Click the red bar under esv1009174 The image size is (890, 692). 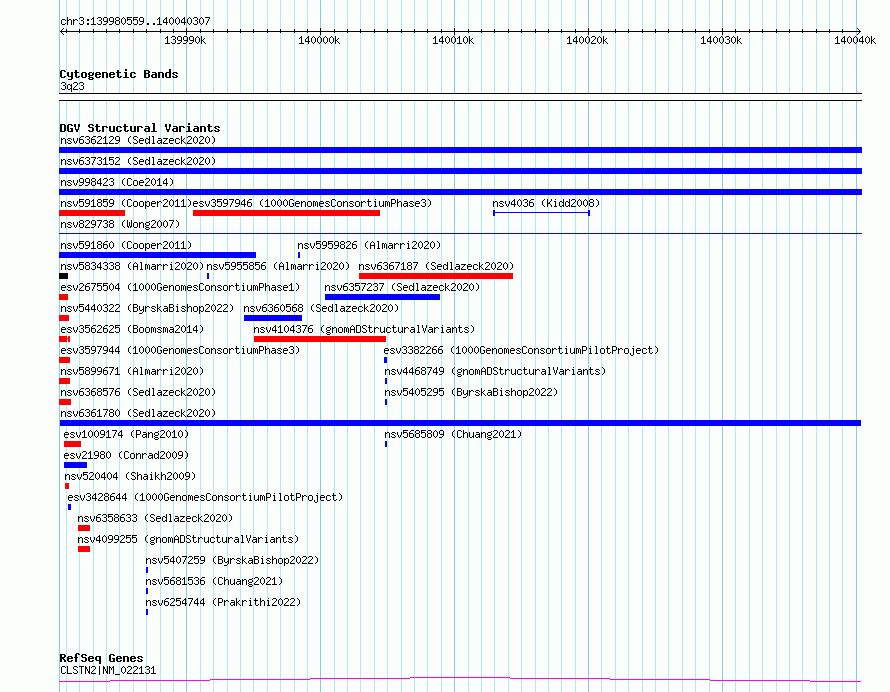click(x=73, y=444)
